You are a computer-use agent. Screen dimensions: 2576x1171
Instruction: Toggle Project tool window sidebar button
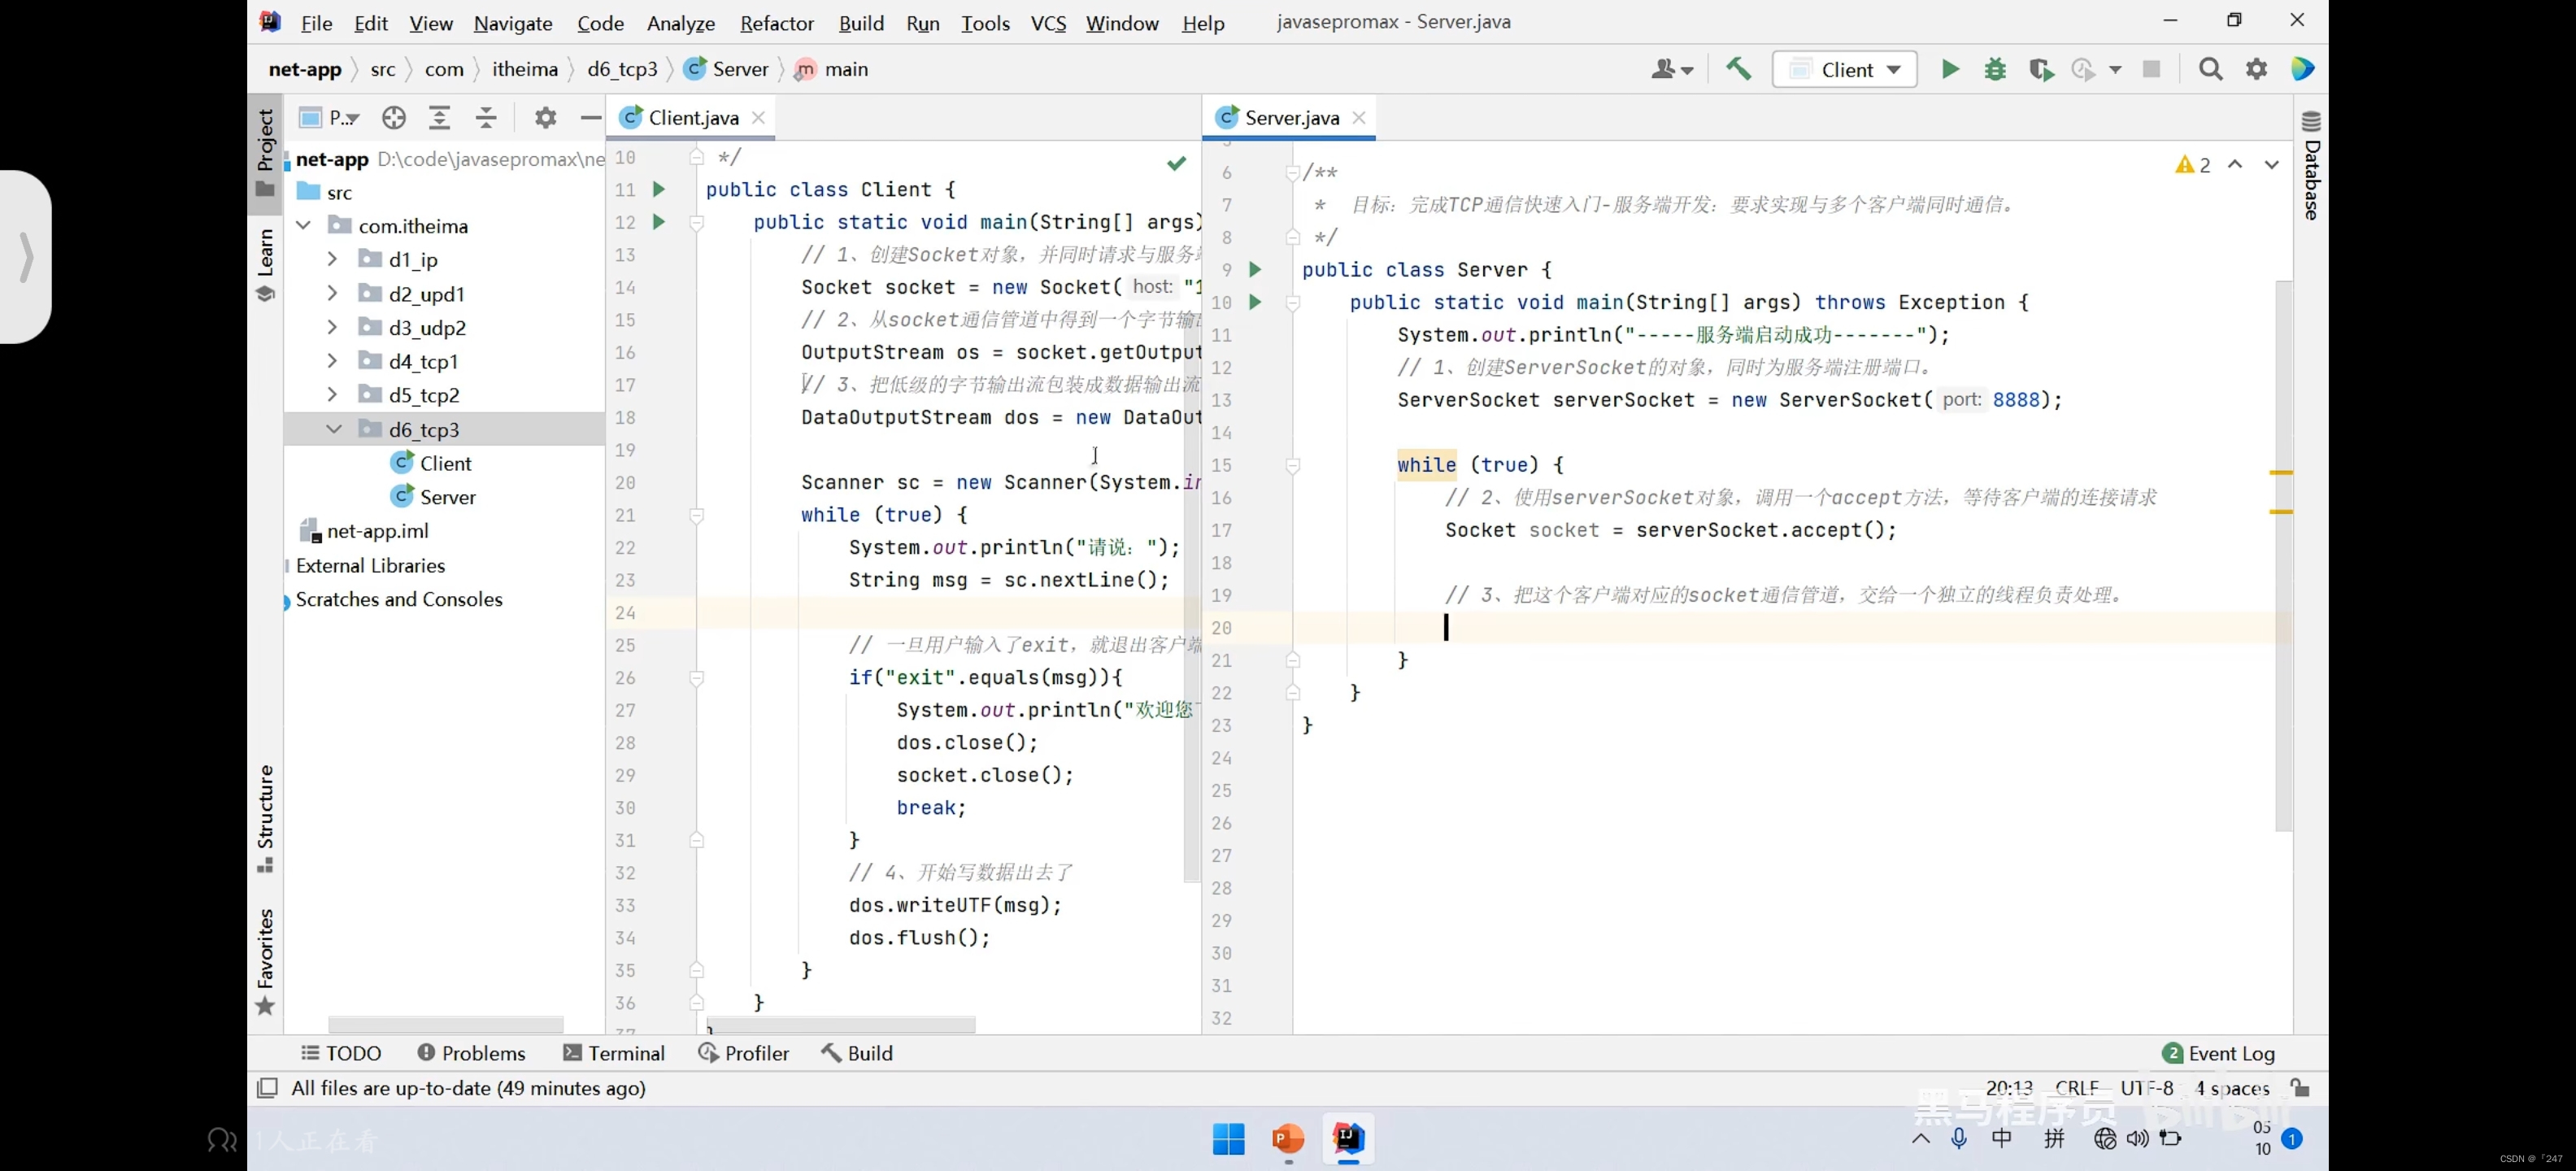[265, 153]
